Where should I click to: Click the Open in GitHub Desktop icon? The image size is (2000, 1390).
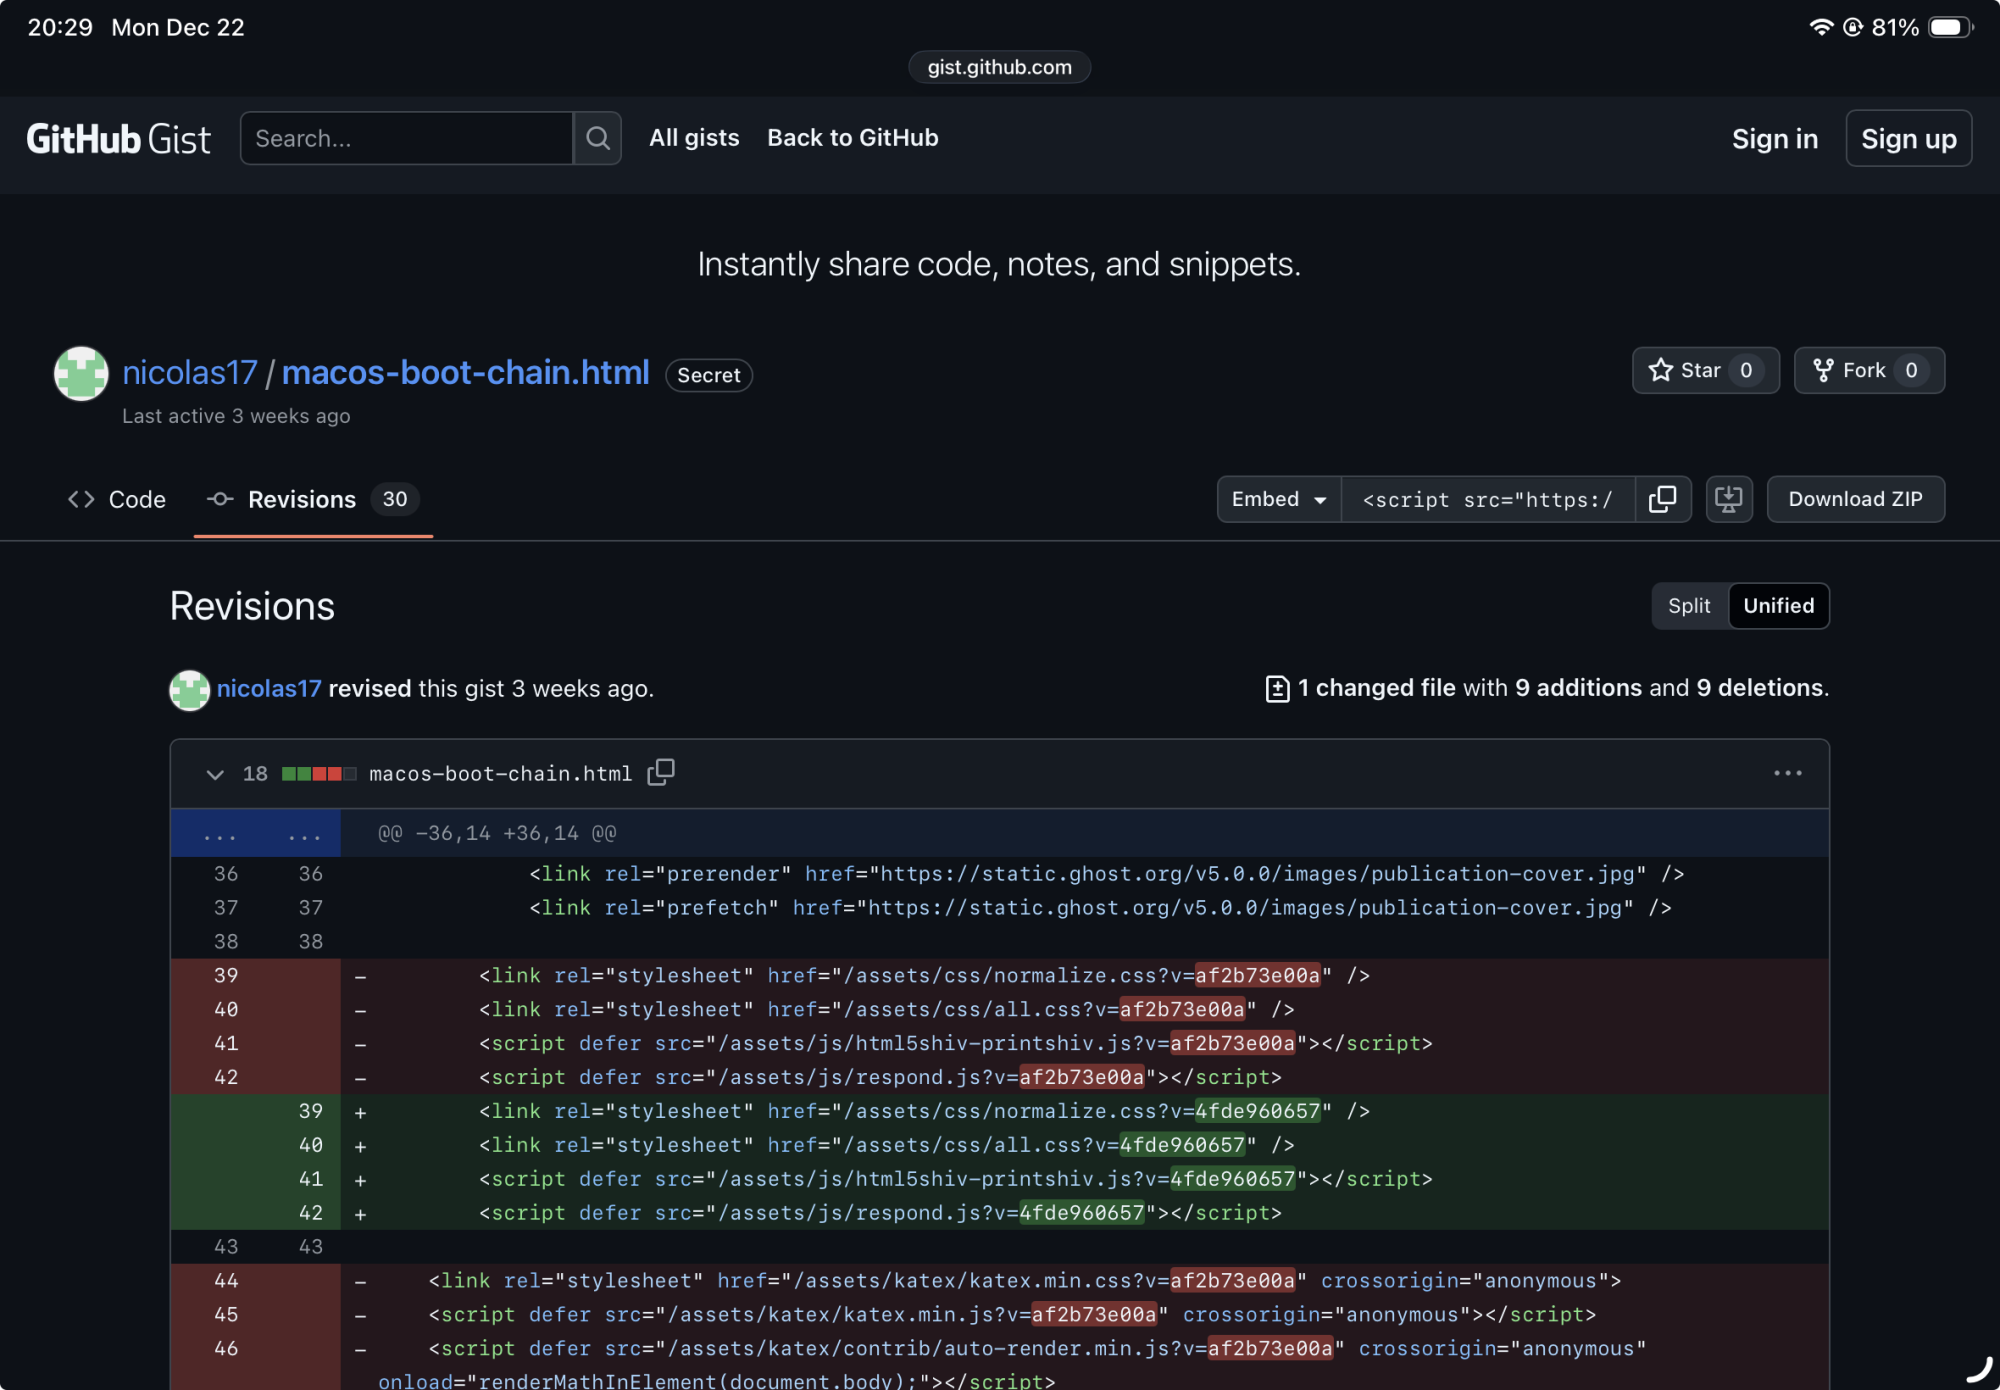pyautogui.click(x=1729, y=499)
